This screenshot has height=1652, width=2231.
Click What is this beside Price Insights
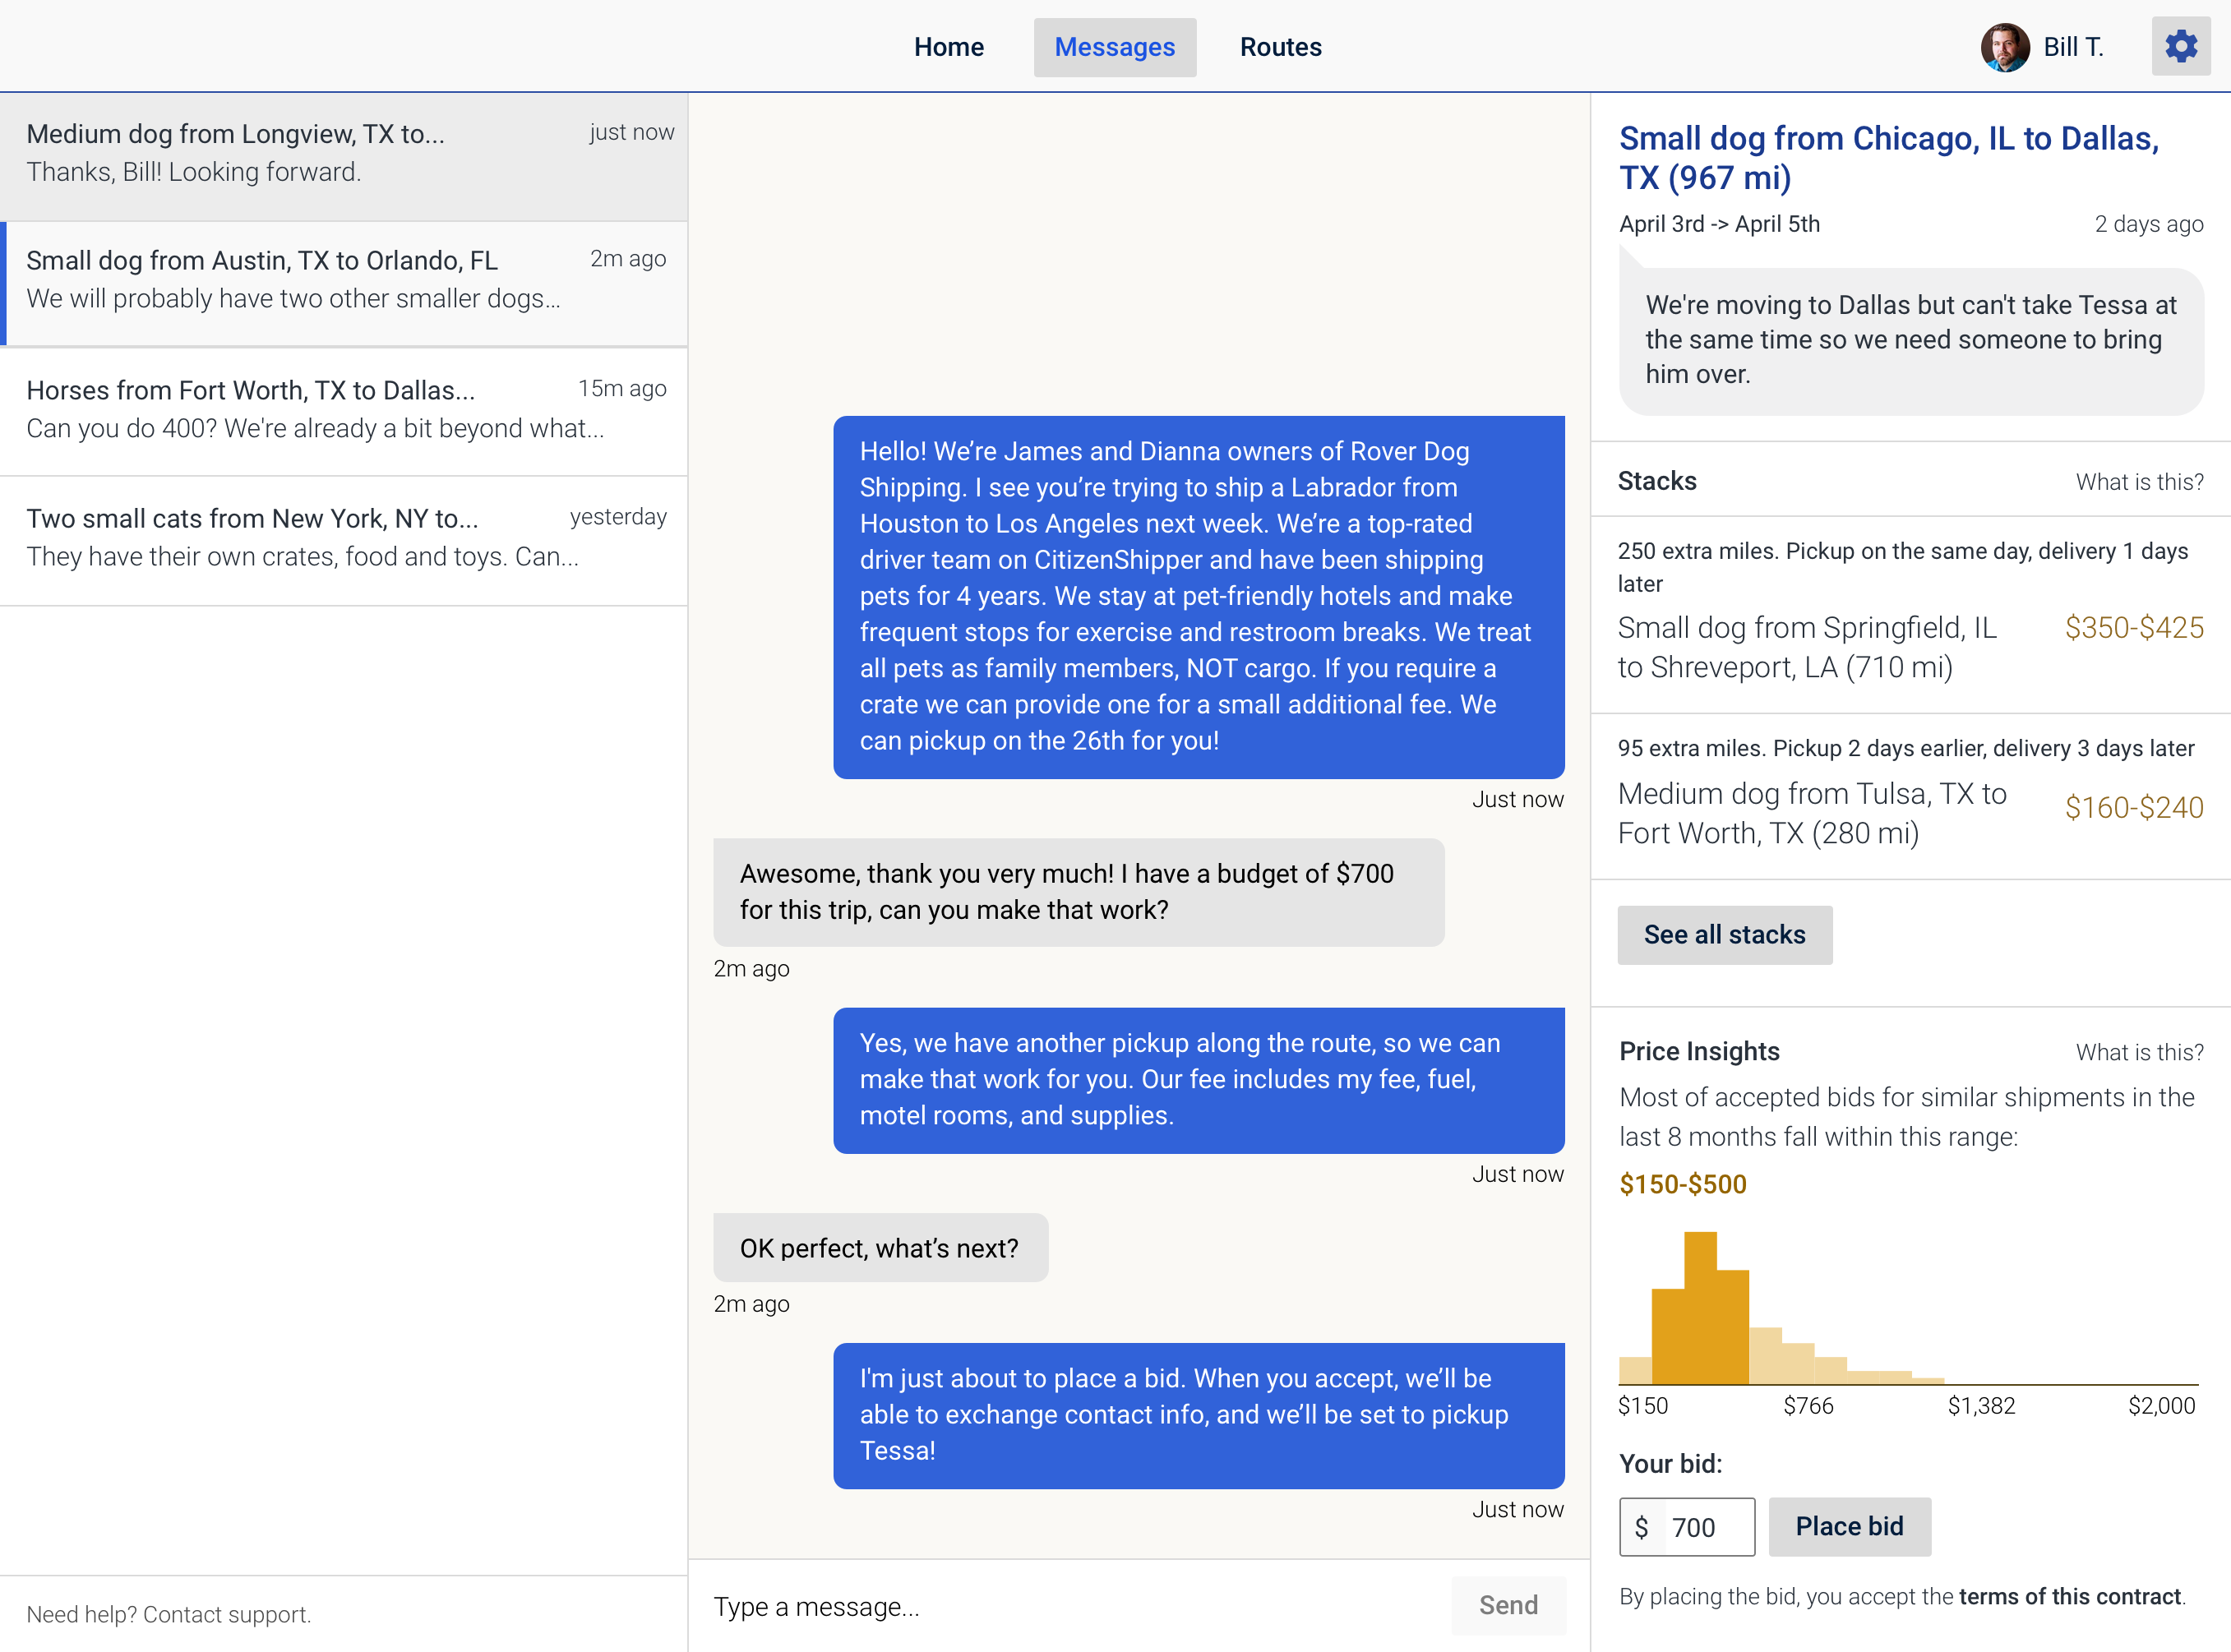click(2139, 1052)
